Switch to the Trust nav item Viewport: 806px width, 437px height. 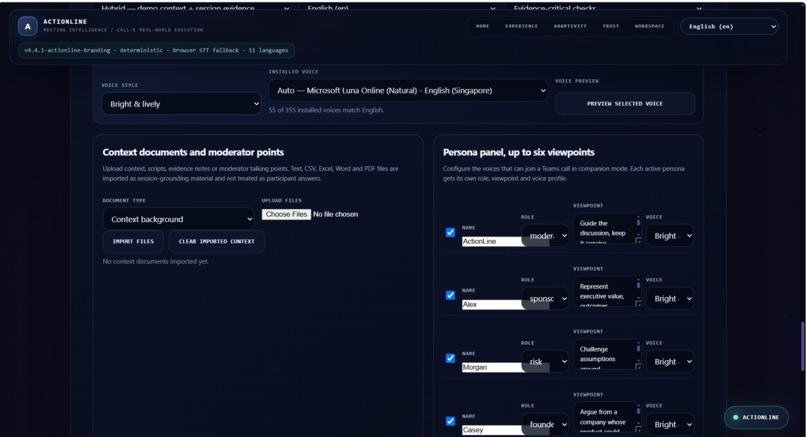pyautogui.click(x=611, y=26)
